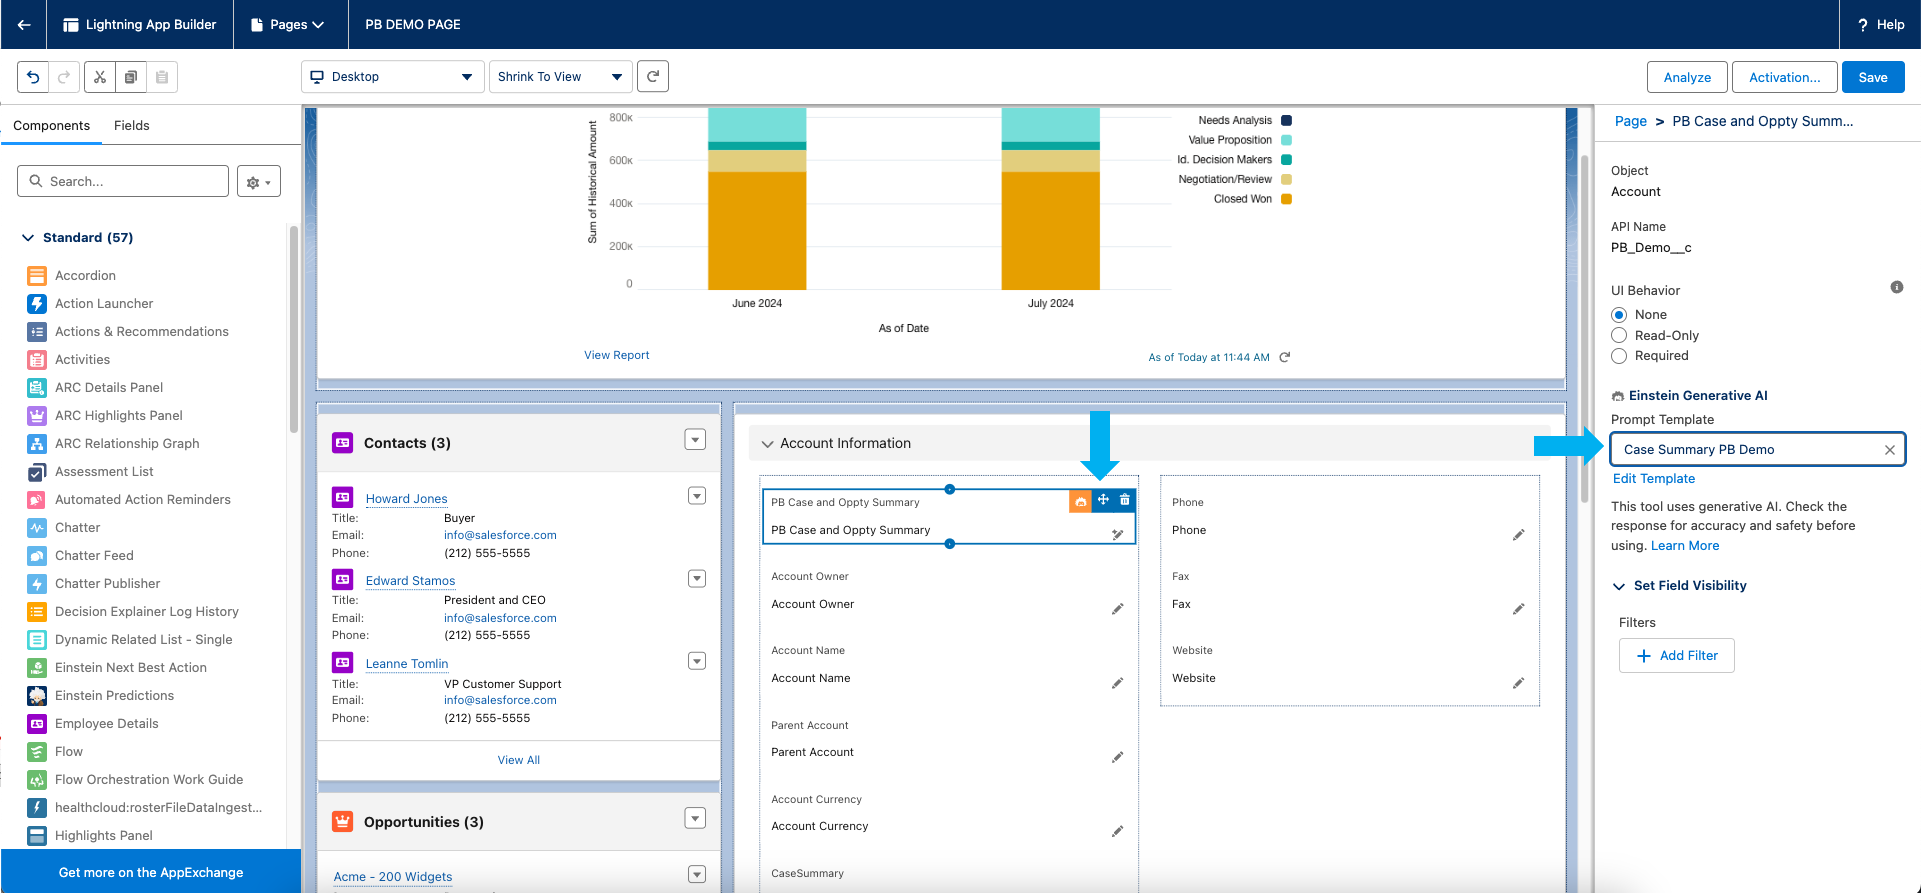Delete the PB Case and Oppty Summary field
The height and width of the screenshot is (893, 1921).
click(1125, 500)
